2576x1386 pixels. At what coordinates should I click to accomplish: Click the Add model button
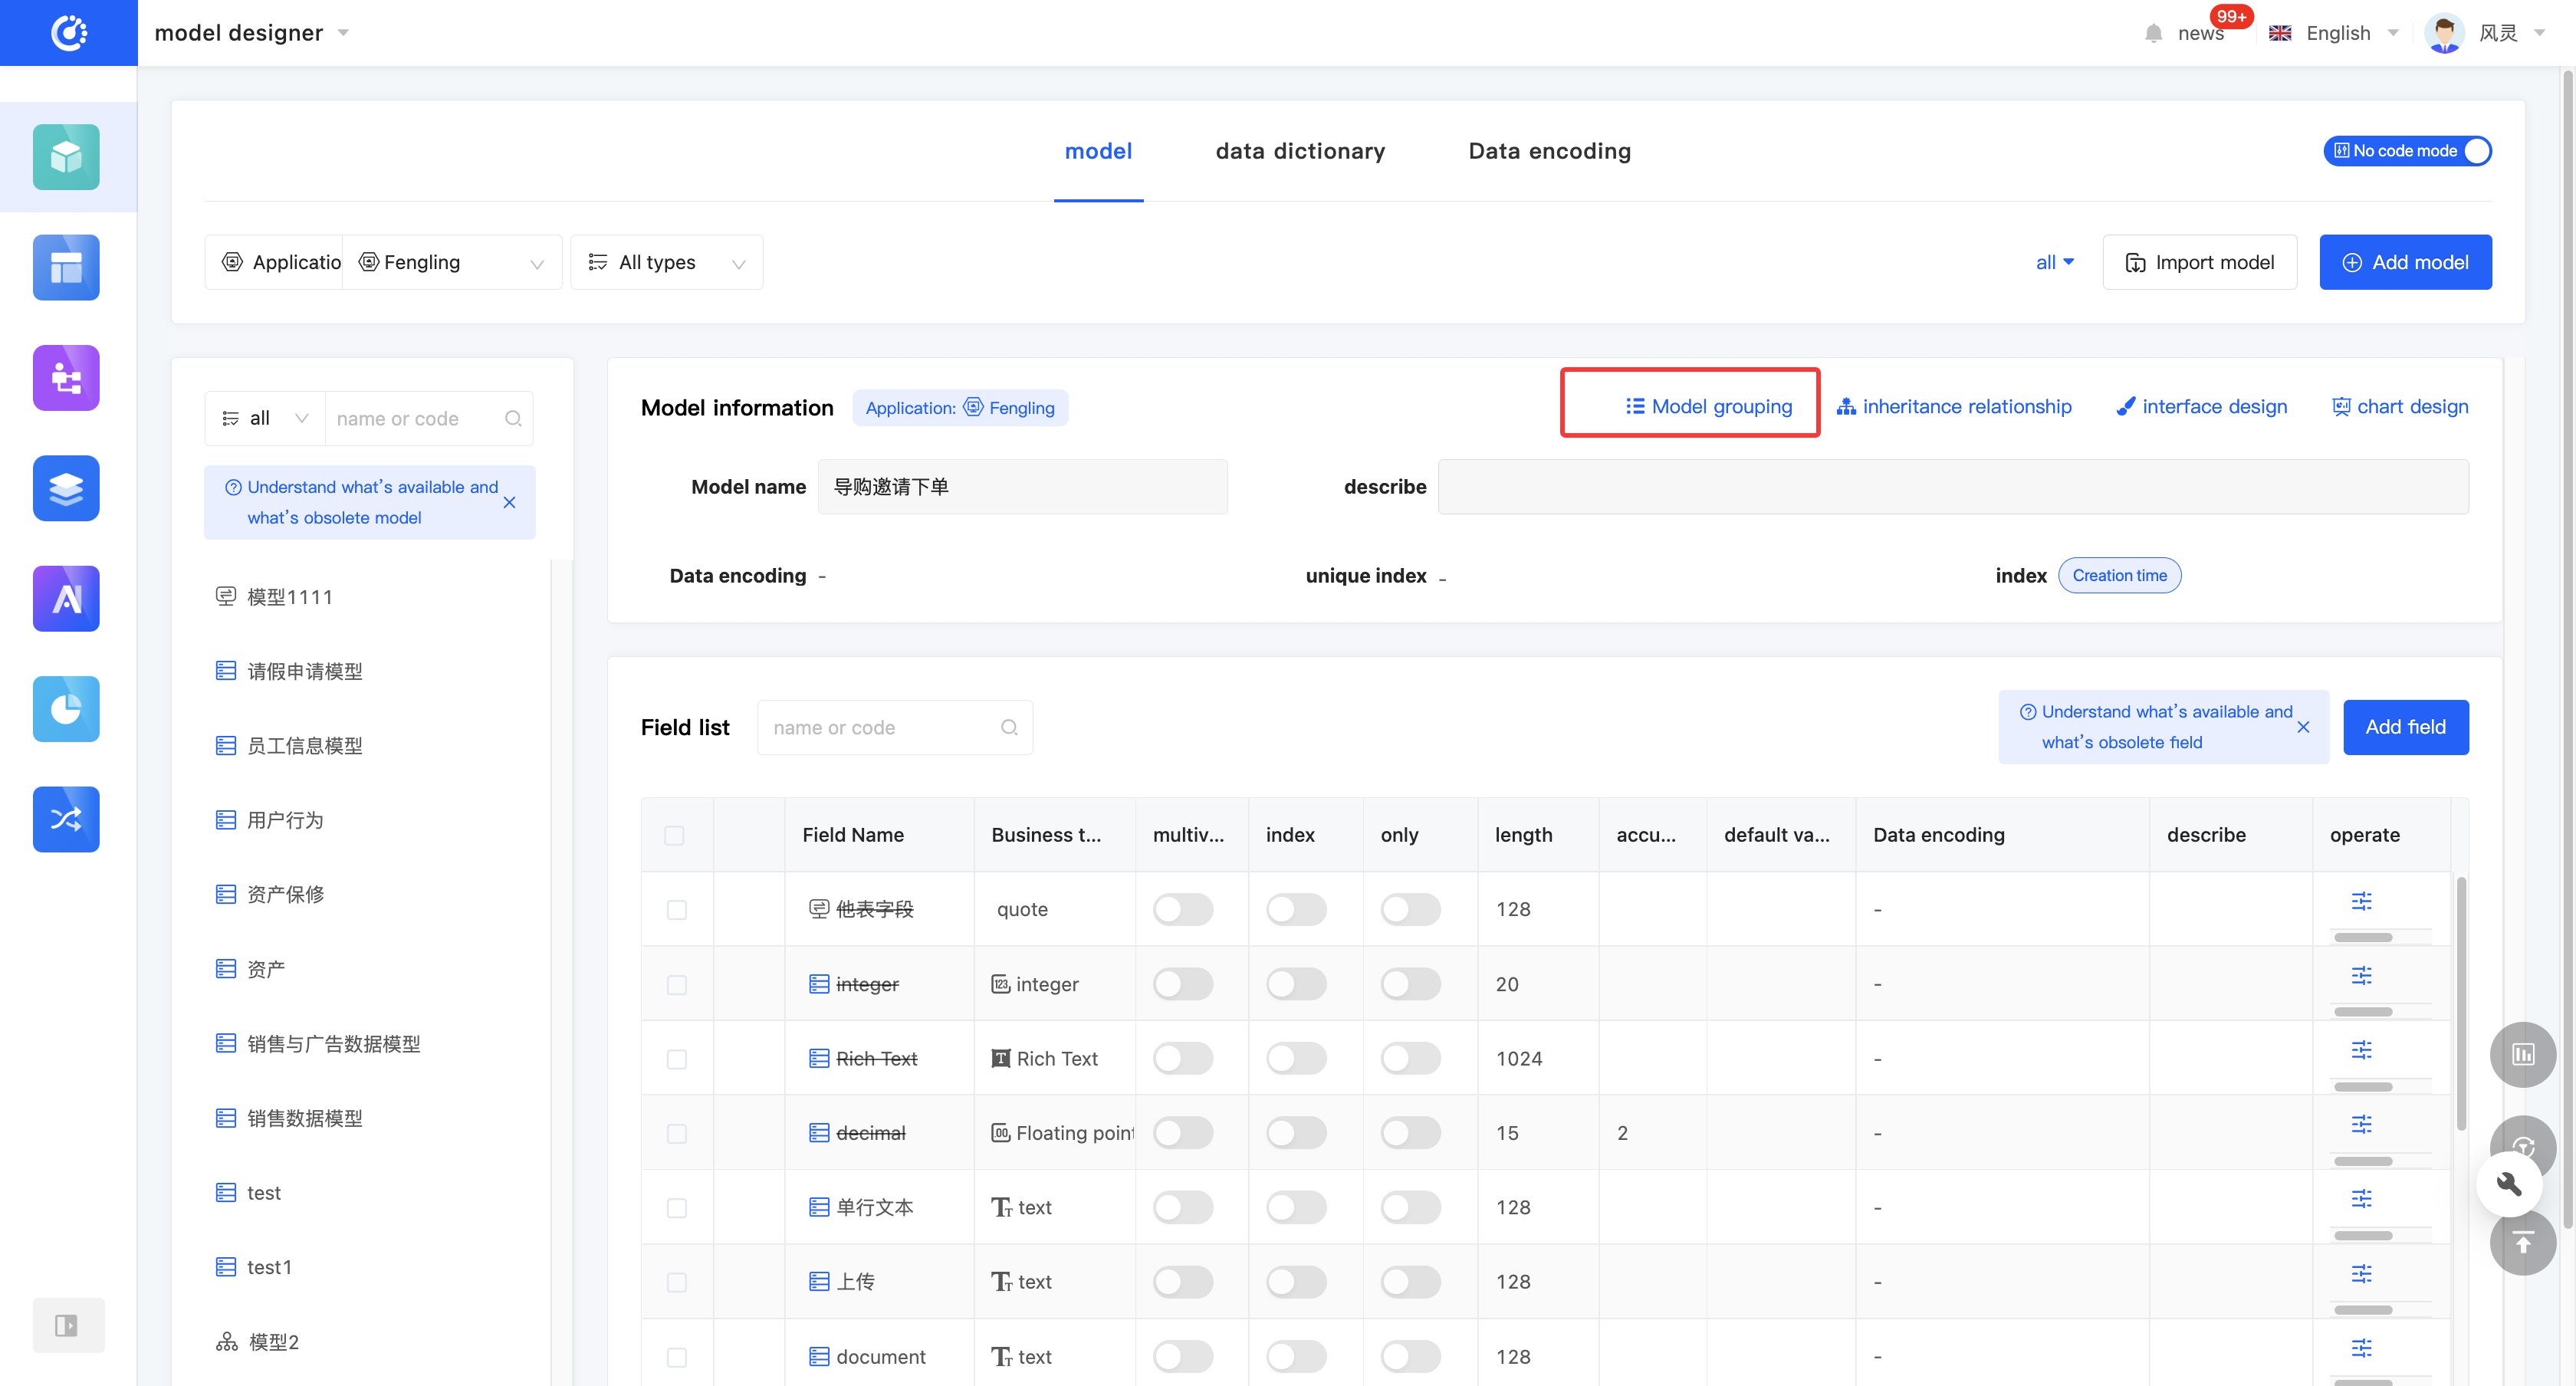(x=2404, y=262)
